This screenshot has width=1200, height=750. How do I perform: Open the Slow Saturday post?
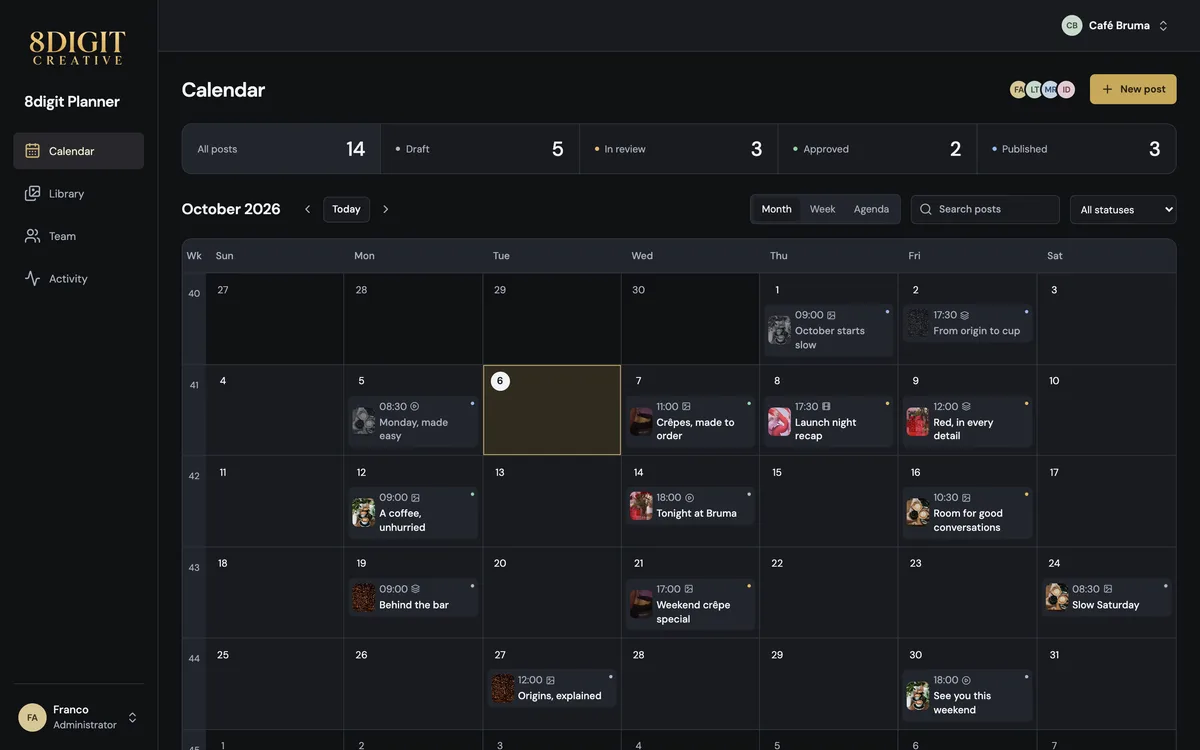tap(1106, 597)
